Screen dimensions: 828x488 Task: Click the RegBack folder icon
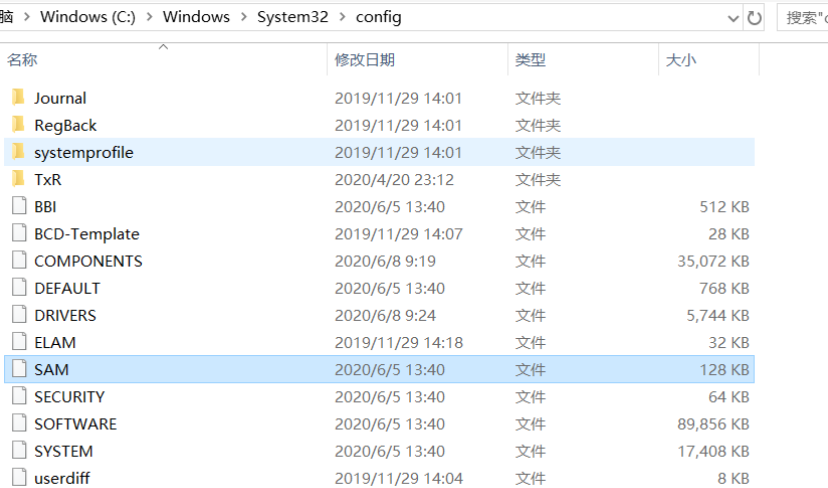coord(18,125)
